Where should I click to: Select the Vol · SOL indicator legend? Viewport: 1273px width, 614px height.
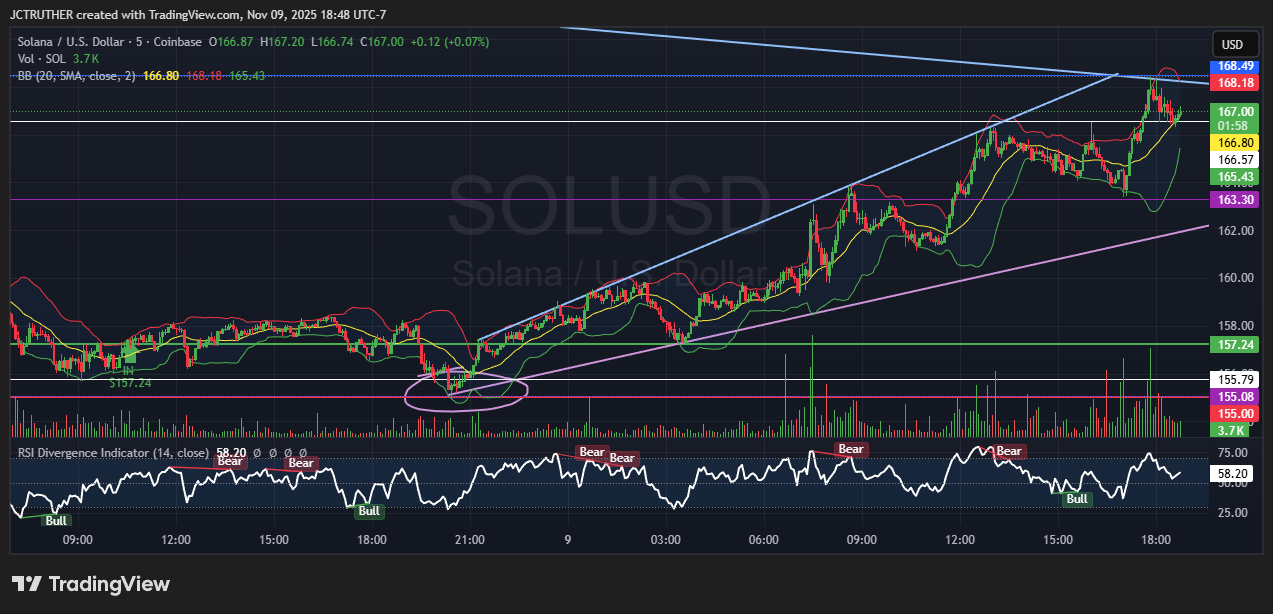click(x=41, y=59)
